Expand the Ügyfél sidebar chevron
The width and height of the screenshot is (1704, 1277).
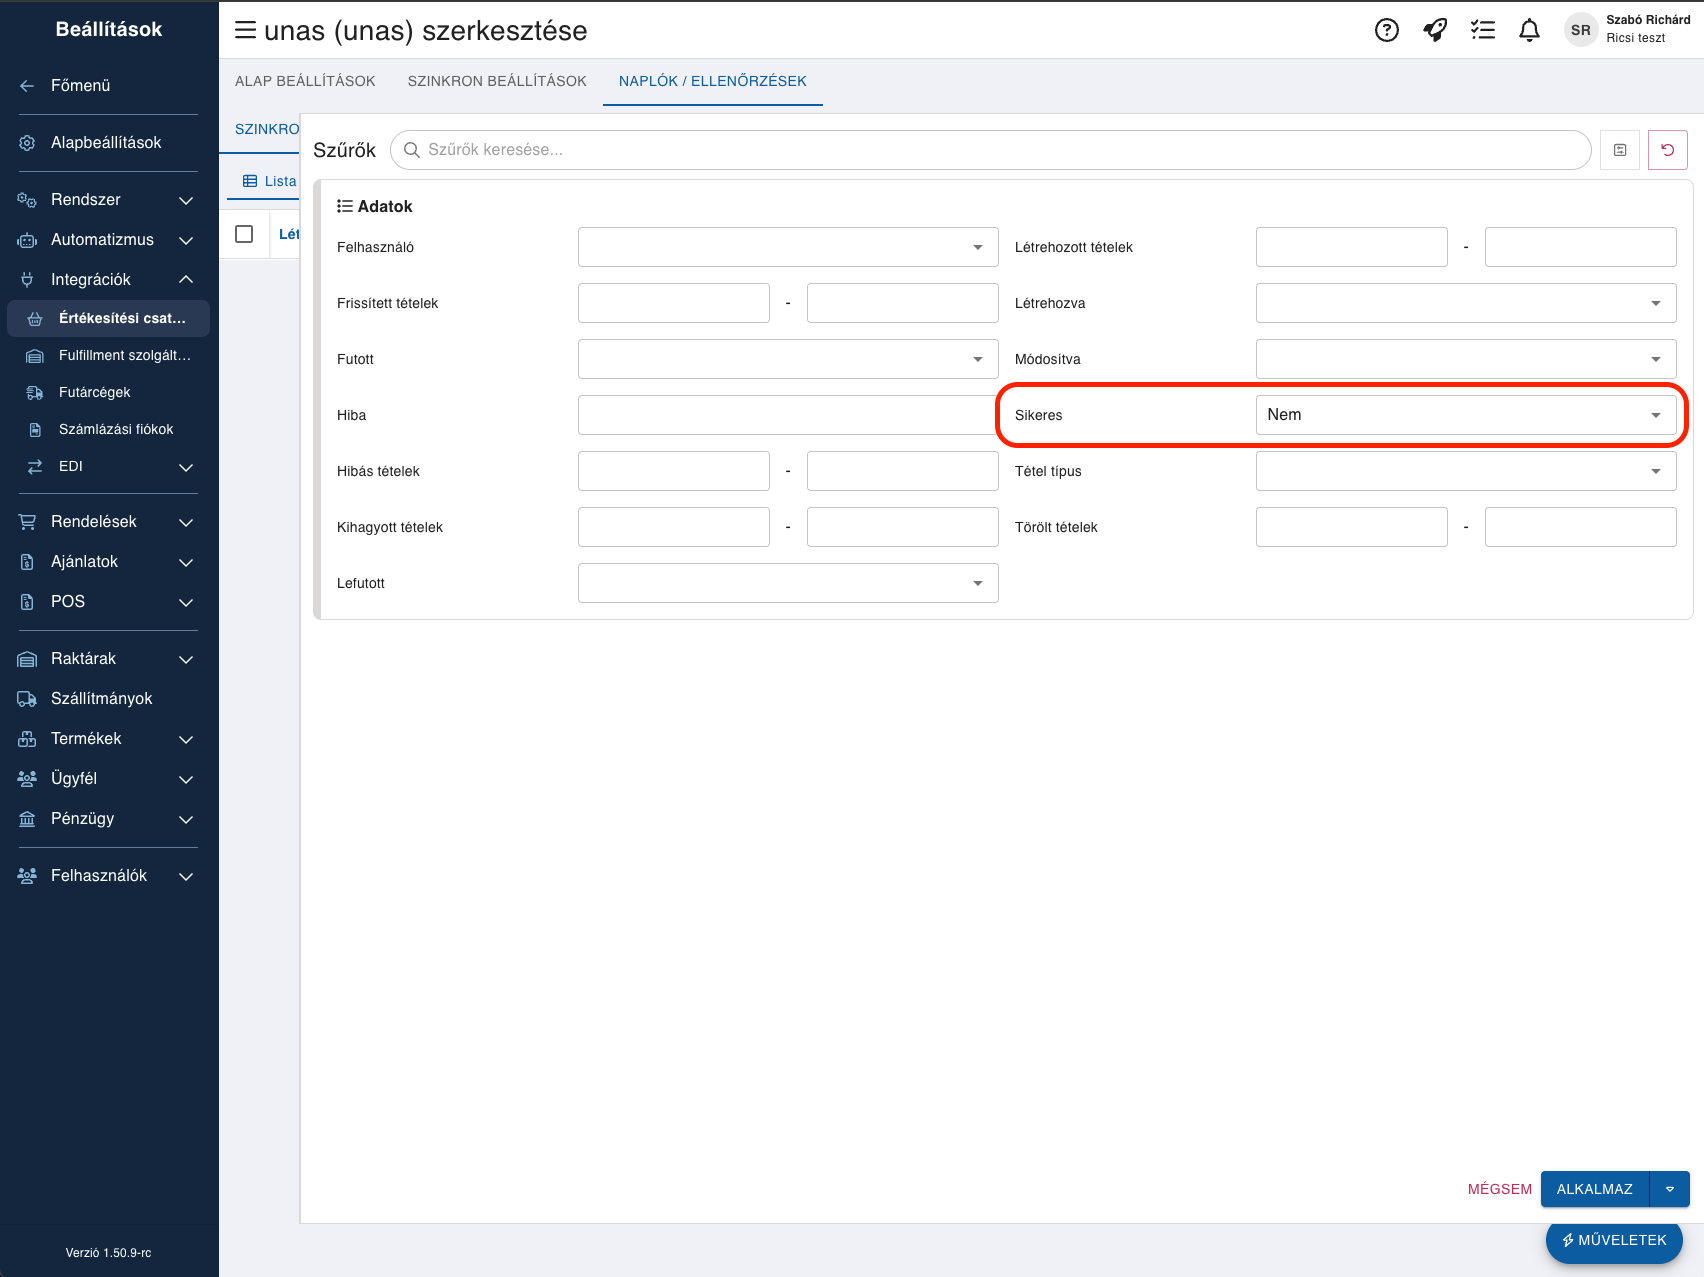click(x=186, y=779)
